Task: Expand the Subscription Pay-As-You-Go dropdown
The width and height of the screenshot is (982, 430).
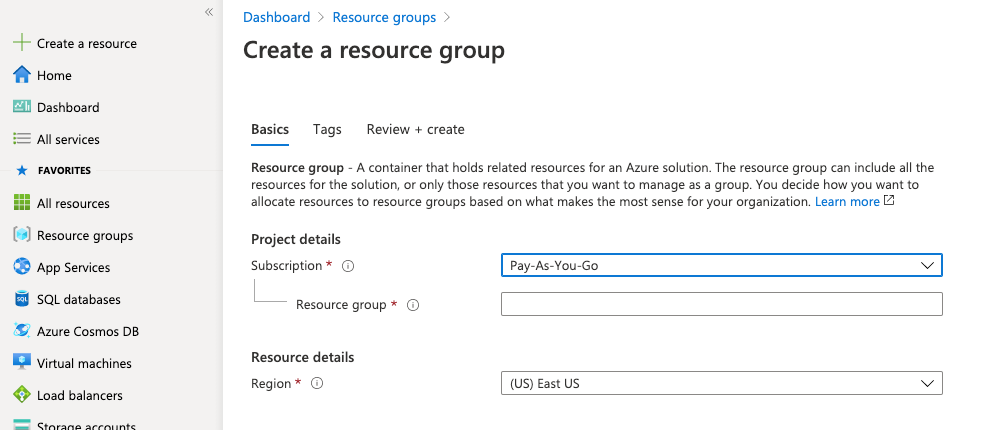Action: pyautogui.click(x=721, y=265)
